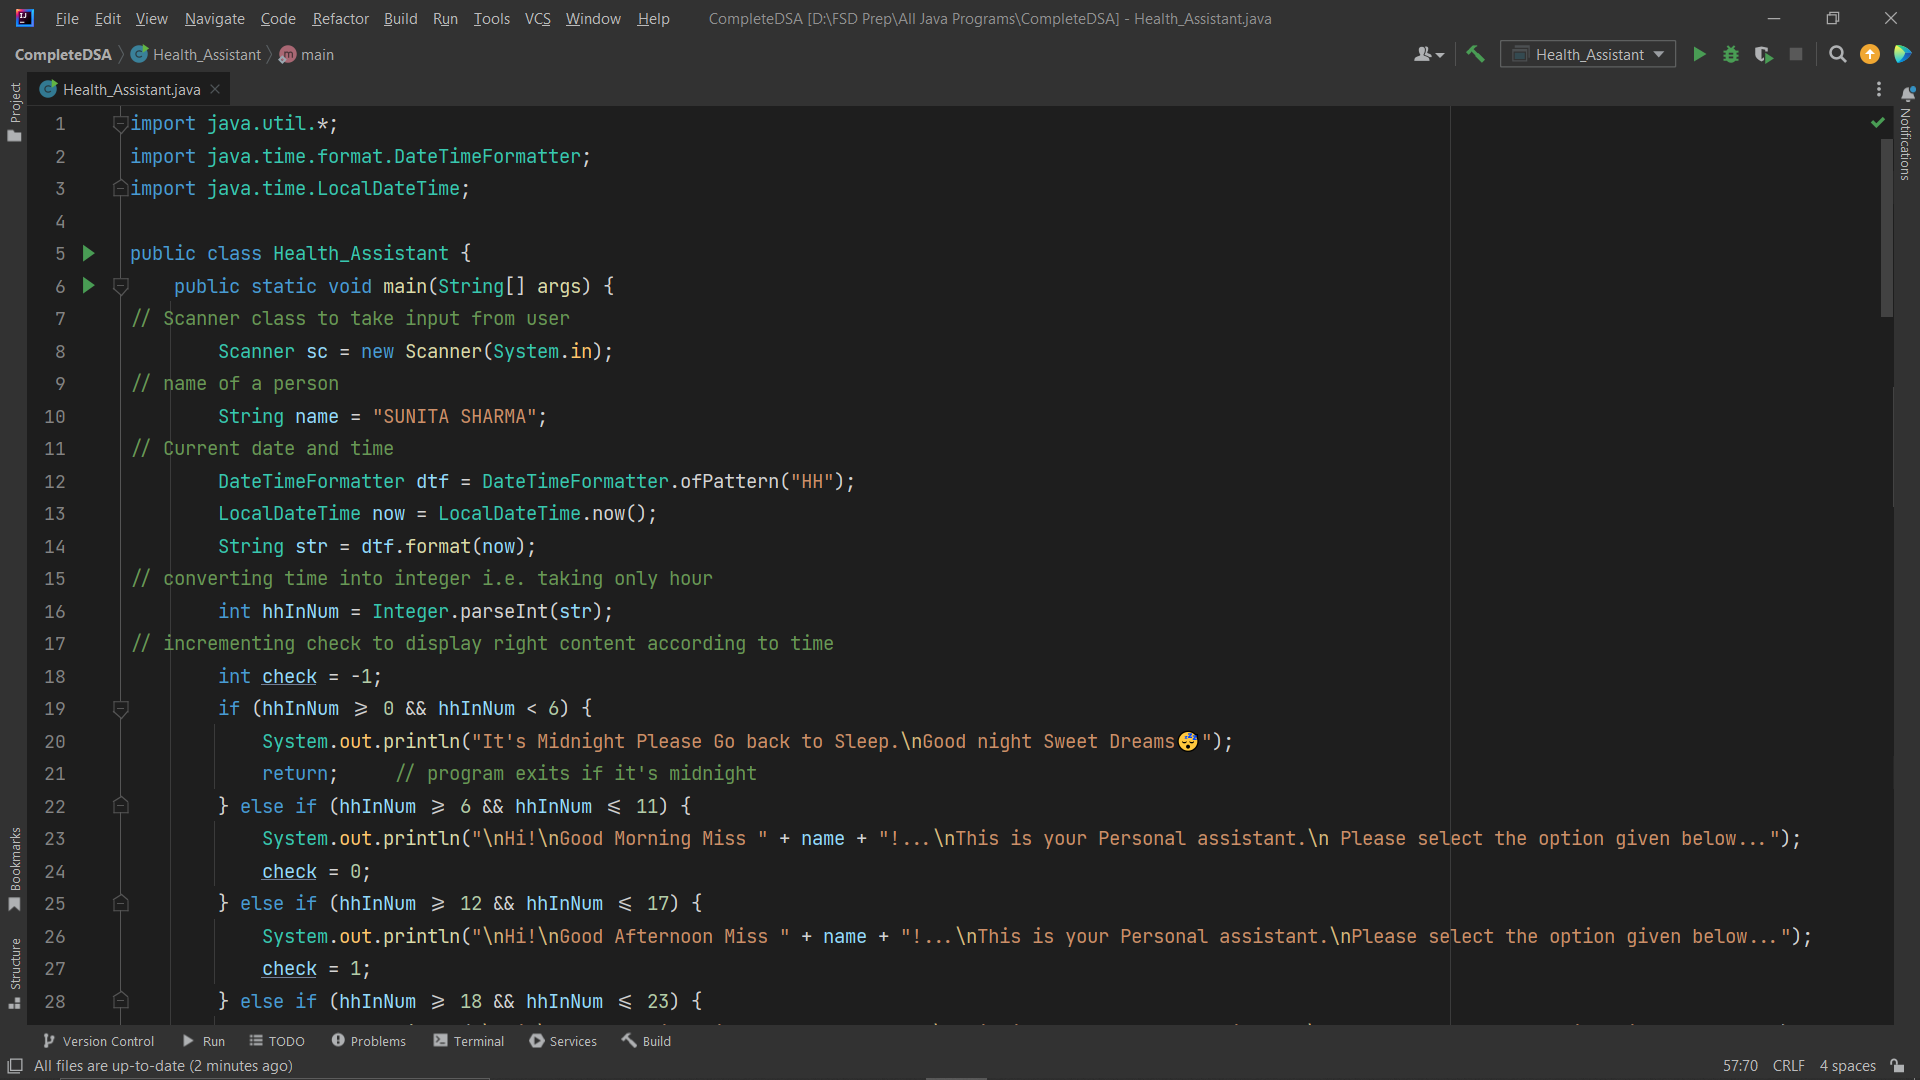The height and width of the screenshot is (1080, 1920).
Task: Open the Notifications bell panel
Action: click(x=1907, y=94)
